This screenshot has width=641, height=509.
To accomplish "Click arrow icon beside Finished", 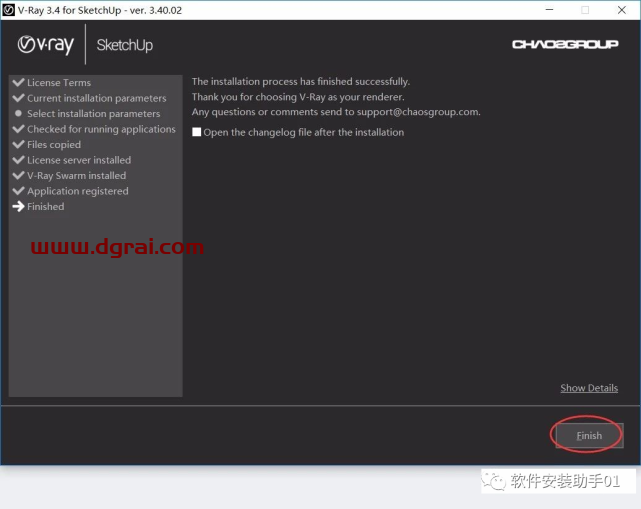I will 18,206.
